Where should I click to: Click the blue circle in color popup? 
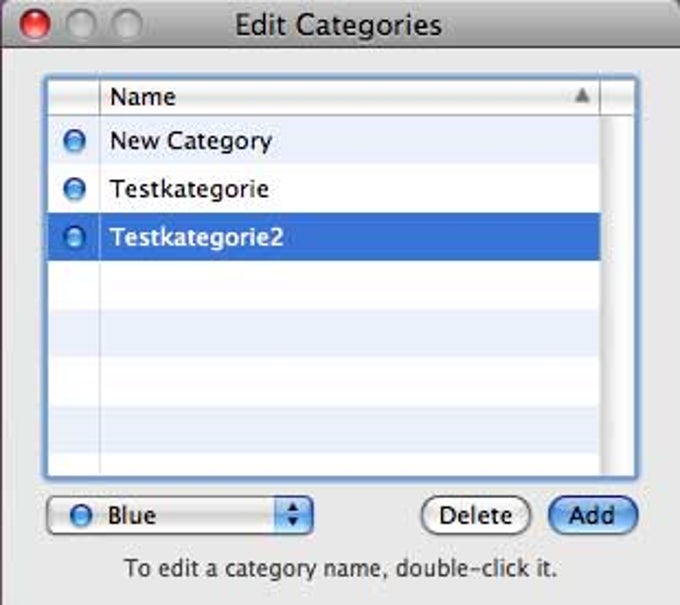pyautogui.click(x=81, y=515)
